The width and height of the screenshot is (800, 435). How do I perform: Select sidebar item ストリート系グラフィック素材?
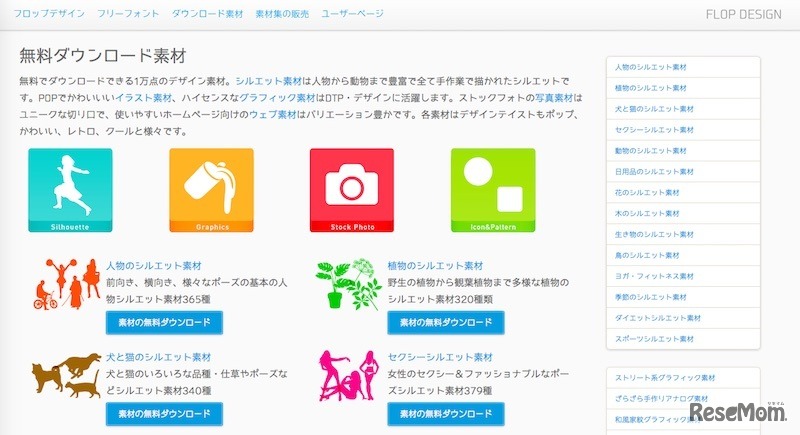click(x=683, y=378)
